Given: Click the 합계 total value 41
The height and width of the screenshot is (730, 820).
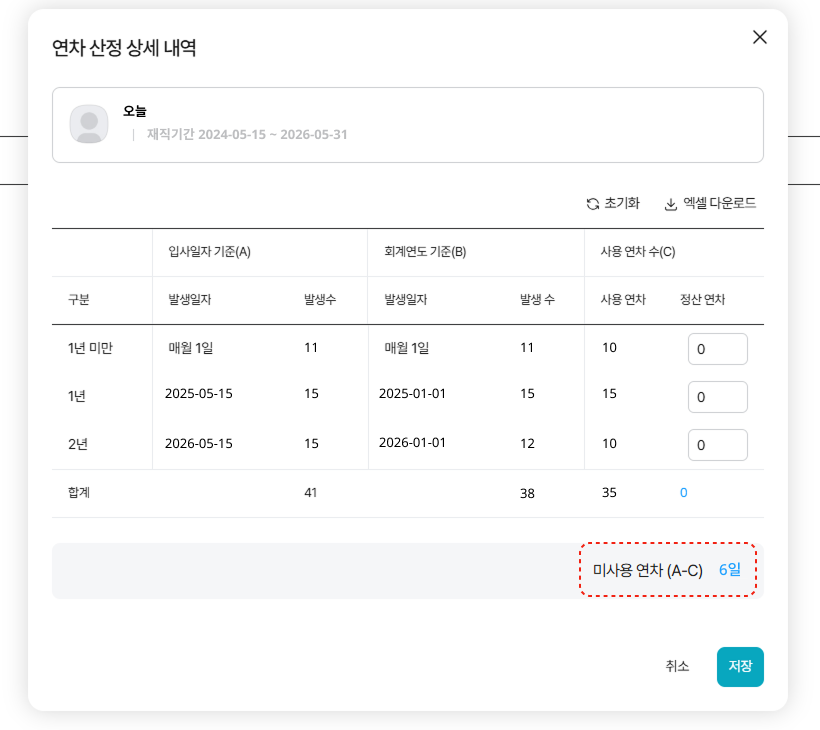Looking at the screenshot, I should point(311,492).
